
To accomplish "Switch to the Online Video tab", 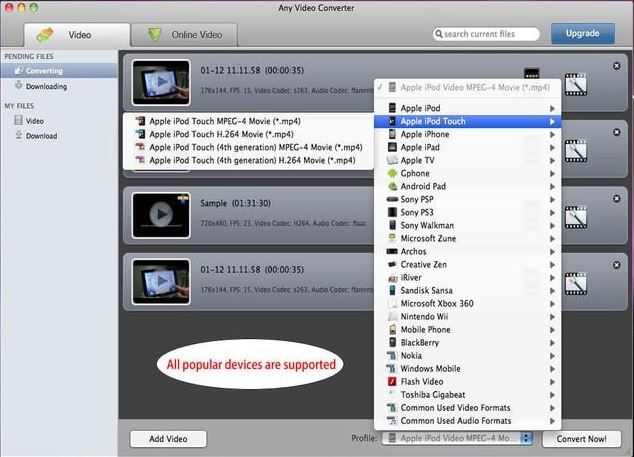I will click(184, 35).
